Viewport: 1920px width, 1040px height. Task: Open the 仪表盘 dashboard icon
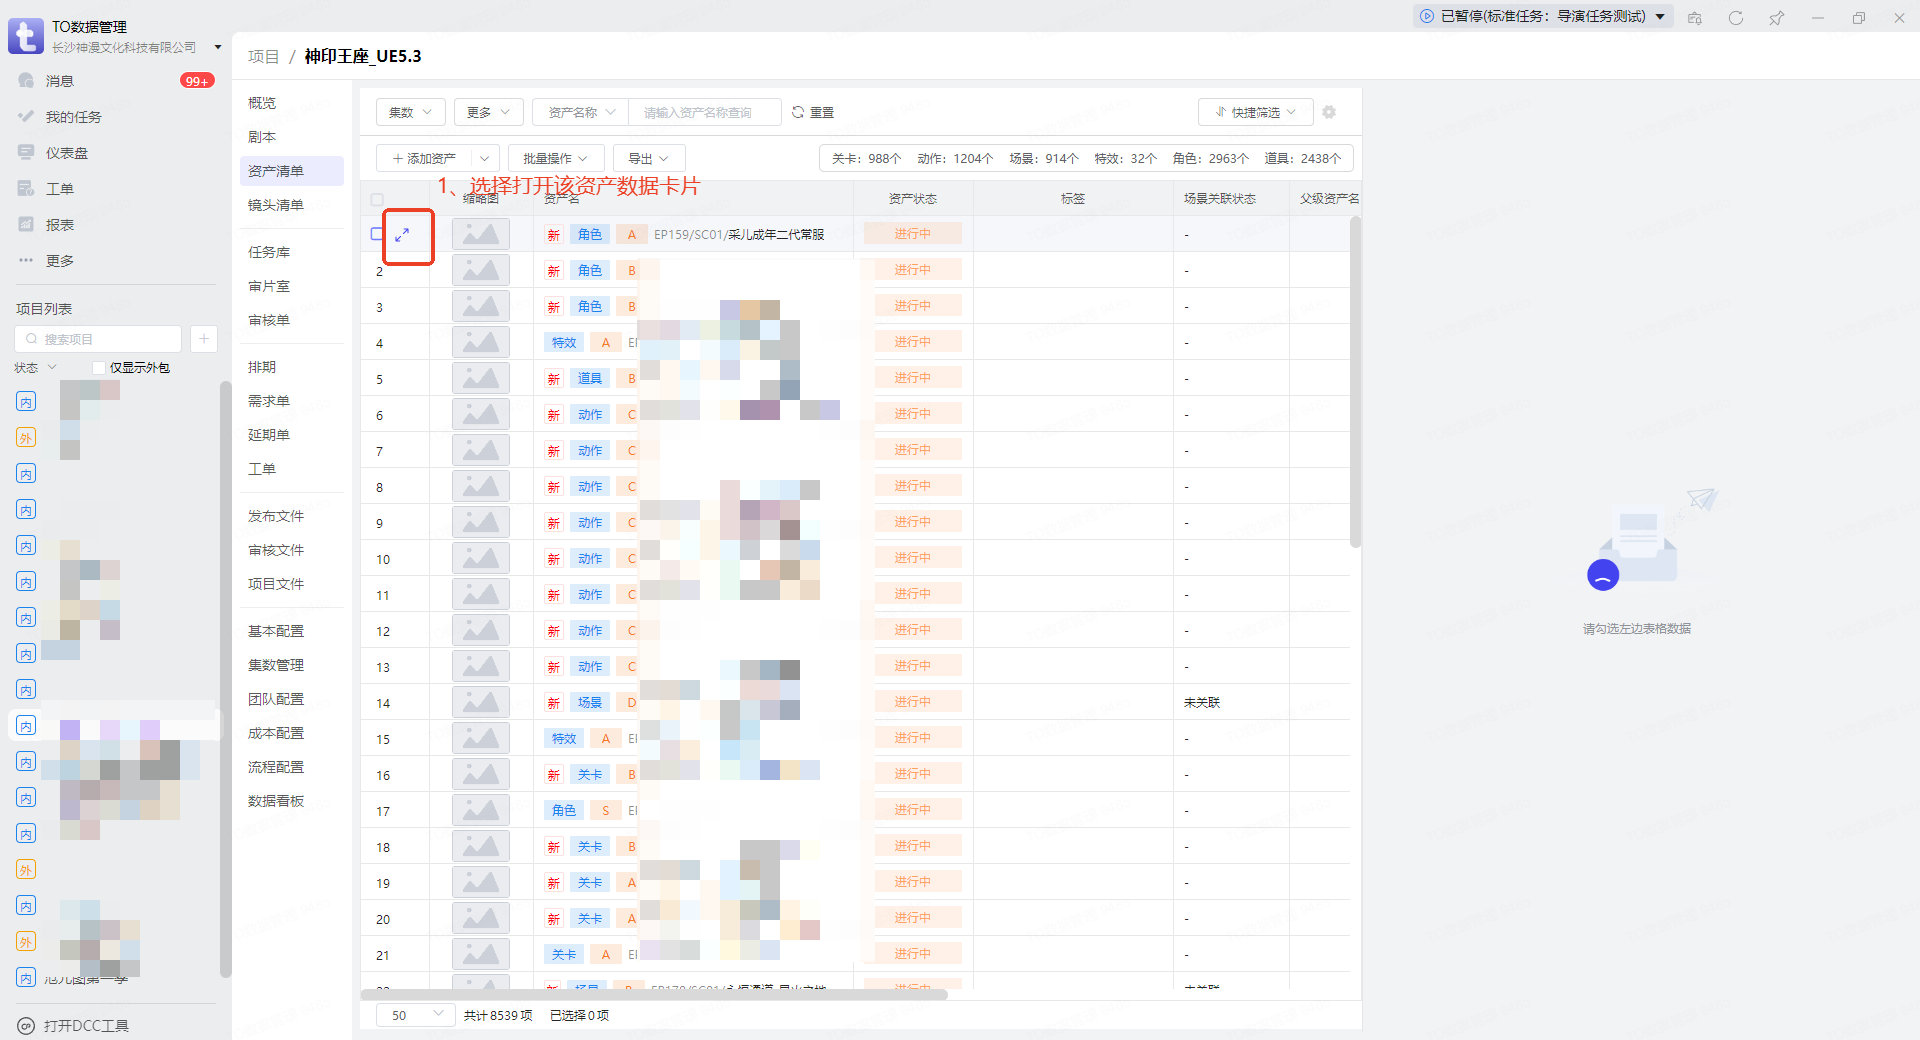point(26,153)
